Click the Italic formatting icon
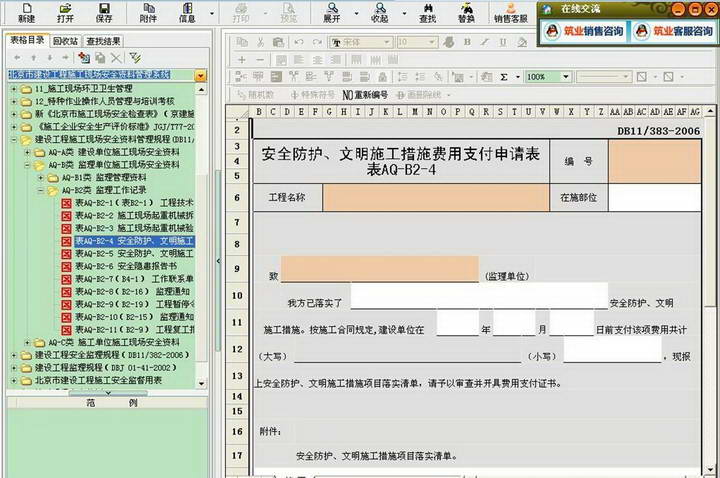720x478 pixels. pos(485,42)
